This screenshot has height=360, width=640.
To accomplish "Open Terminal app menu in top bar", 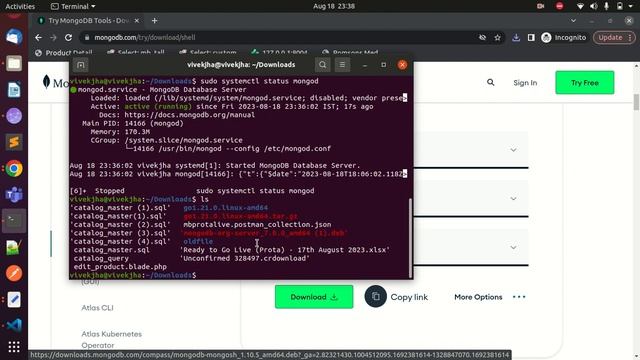I will pos(73,6).
